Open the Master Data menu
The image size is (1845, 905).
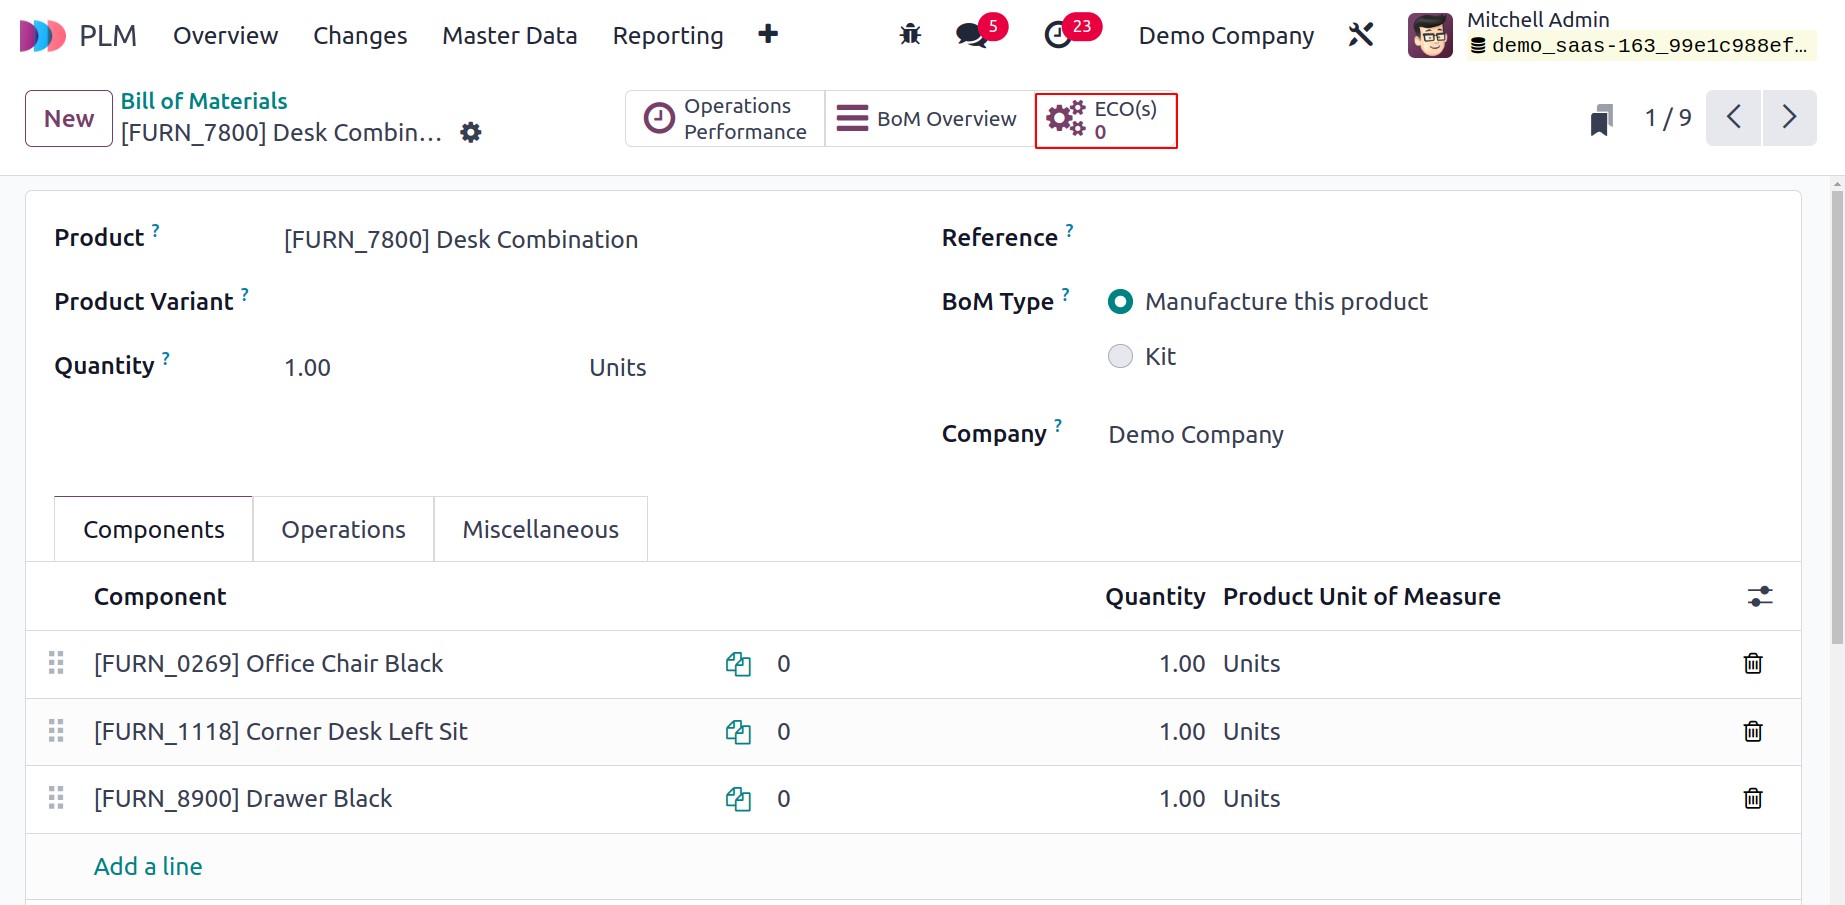point(510,36)
